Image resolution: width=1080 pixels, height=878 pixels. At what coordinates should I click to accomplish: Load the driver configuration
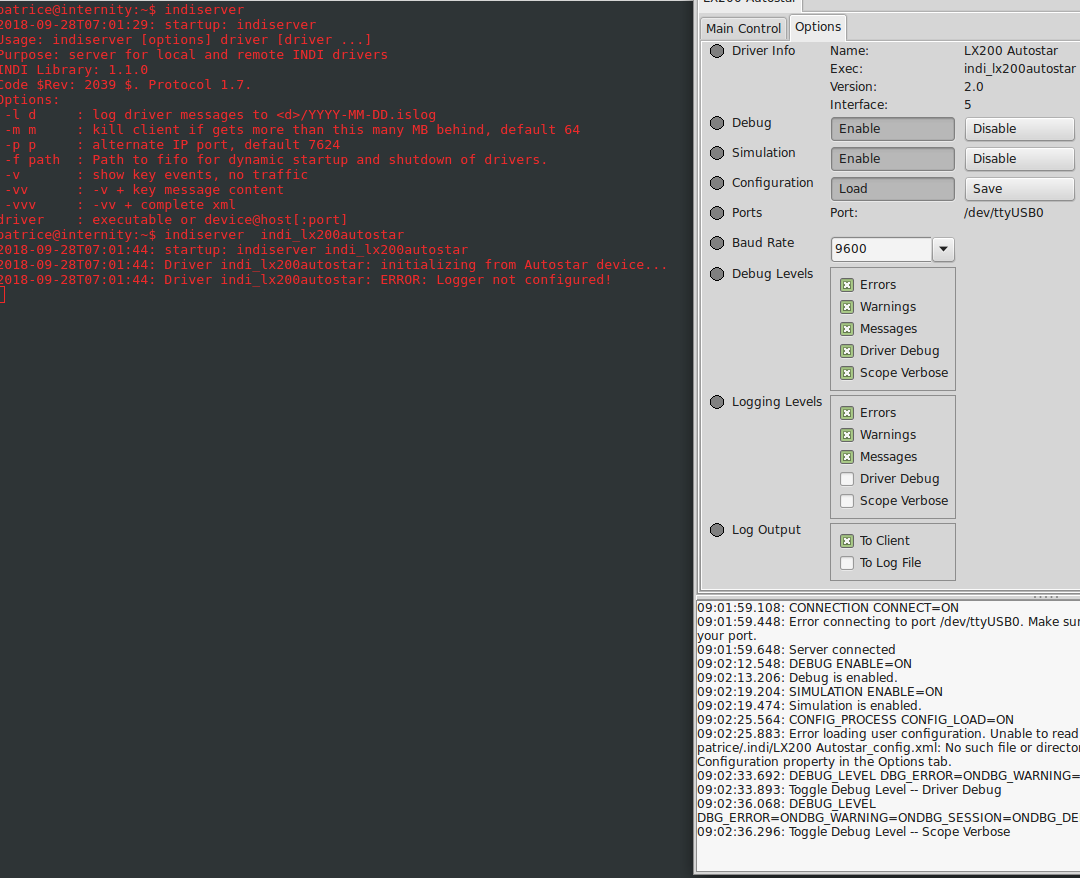[x=892, y=189]
